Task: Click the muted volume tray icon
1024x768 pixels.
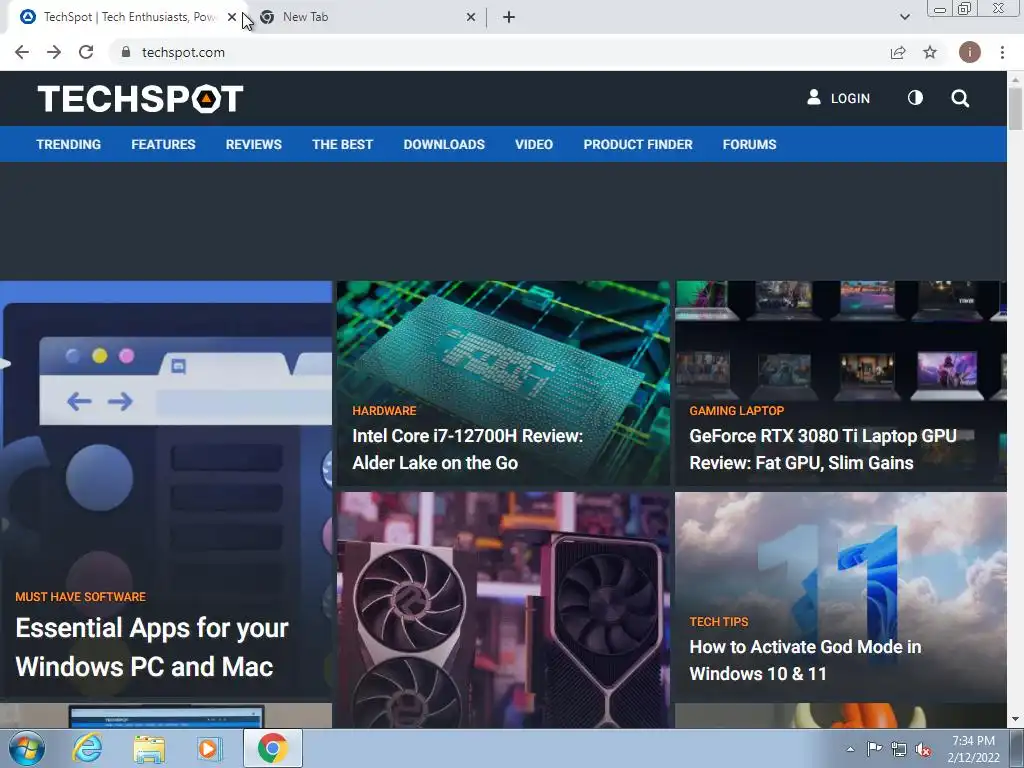Action: (x=923, y=750)
